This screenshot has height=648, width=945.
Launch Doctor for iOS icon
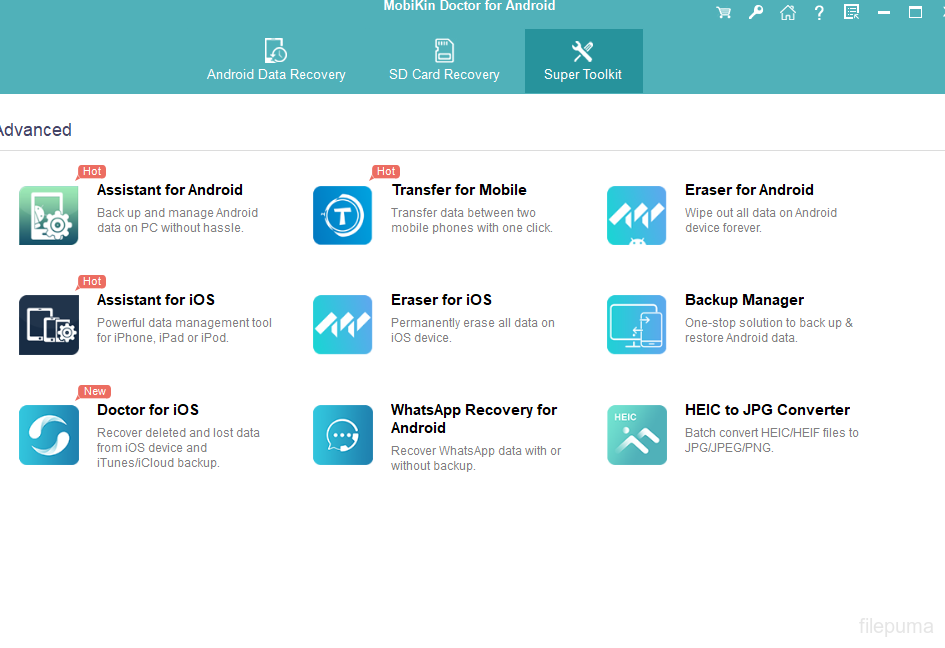(48, 435)
